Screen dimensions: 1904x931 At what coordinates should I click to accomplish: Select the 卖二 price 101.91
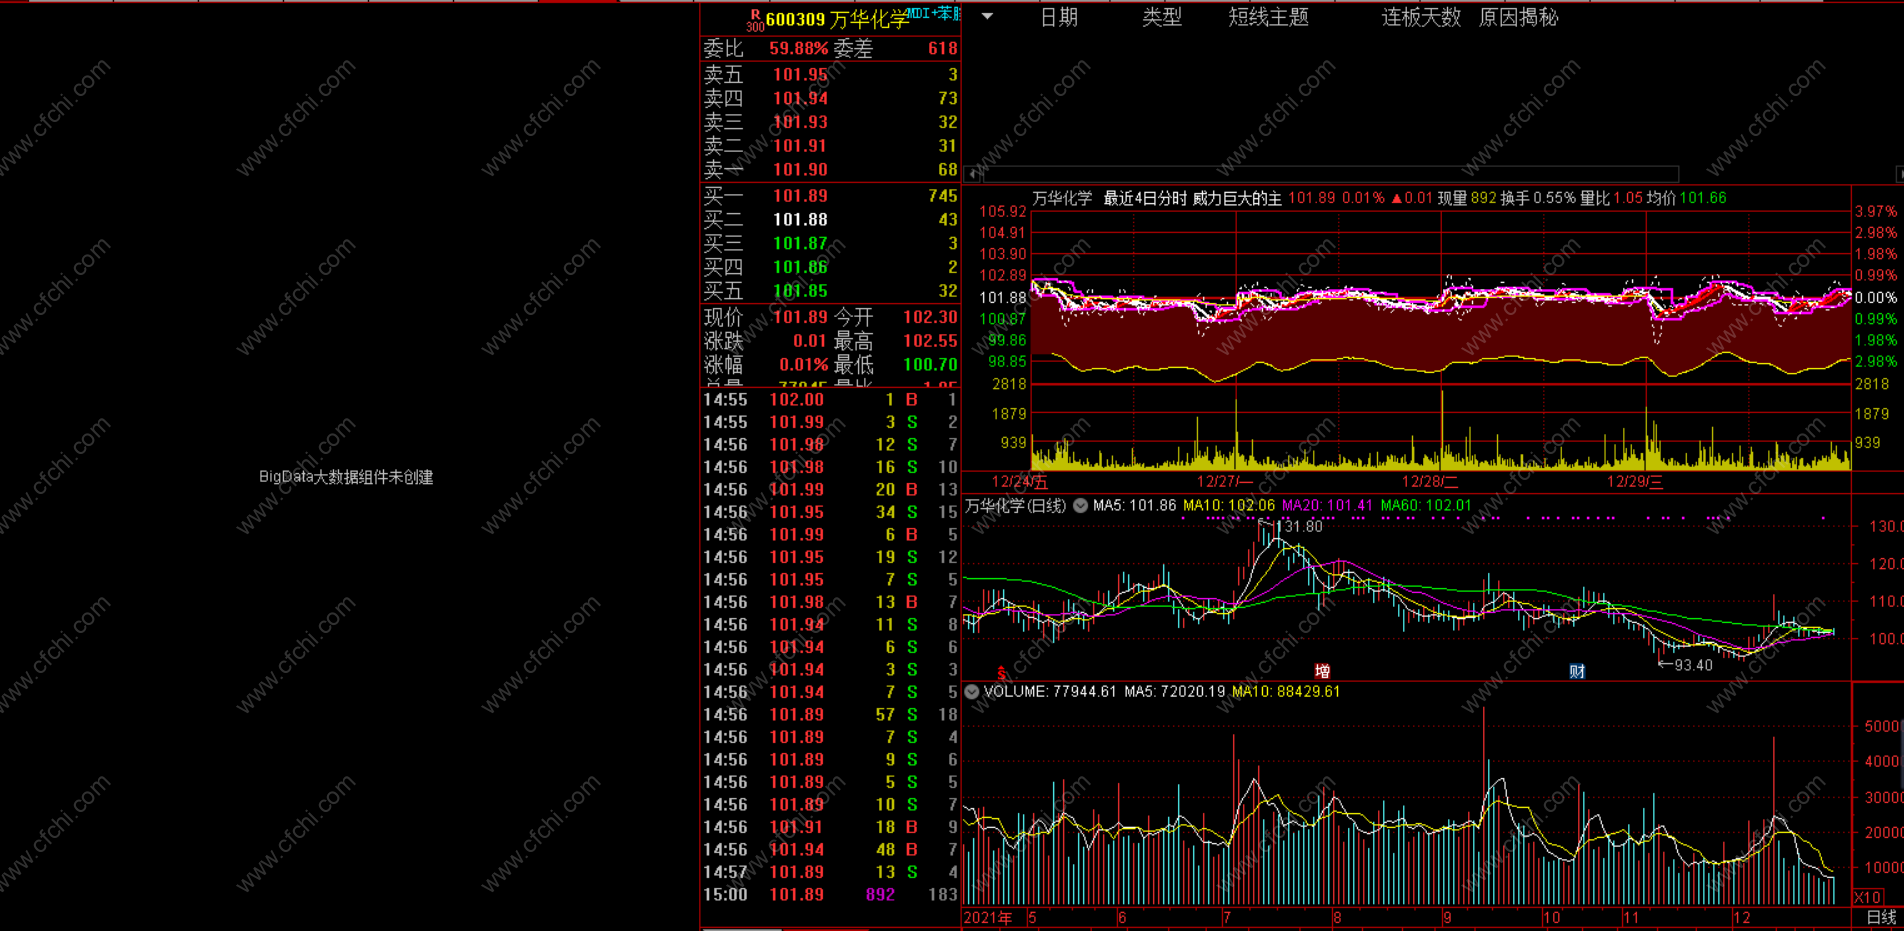(800, 146)
